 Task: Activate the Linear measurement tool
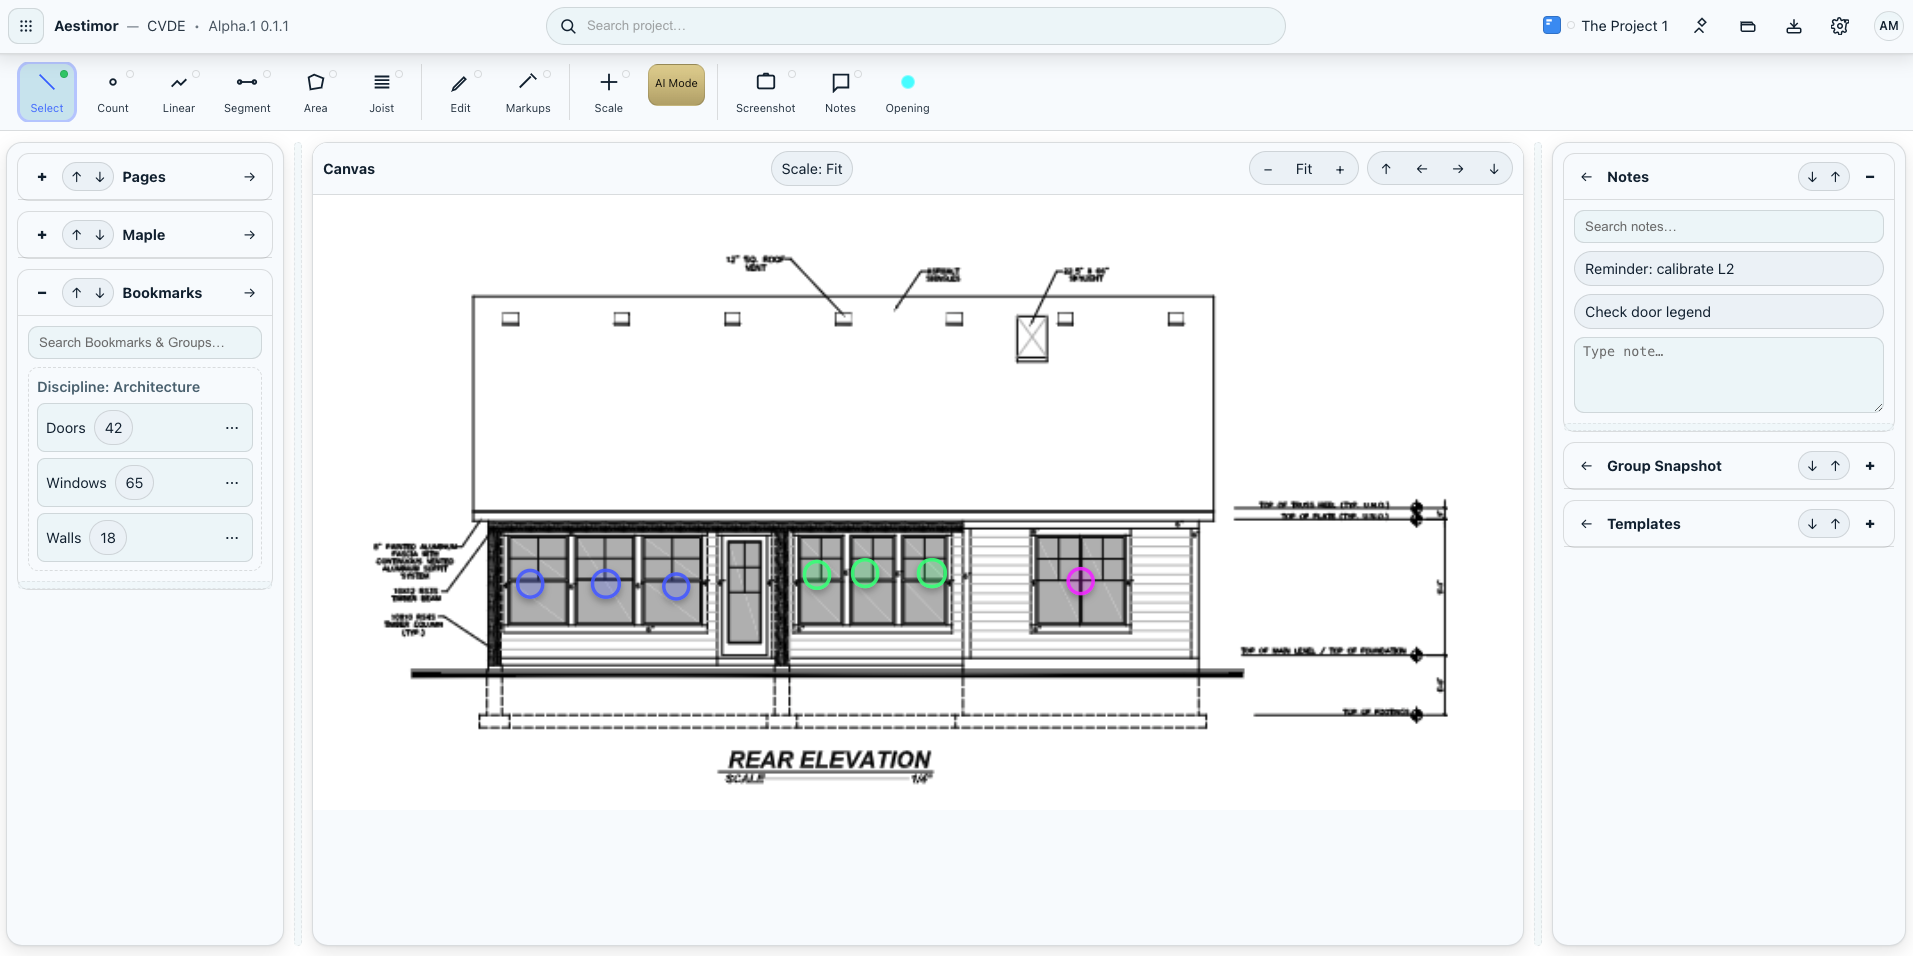pyautogui.click(x=178, y=91)
